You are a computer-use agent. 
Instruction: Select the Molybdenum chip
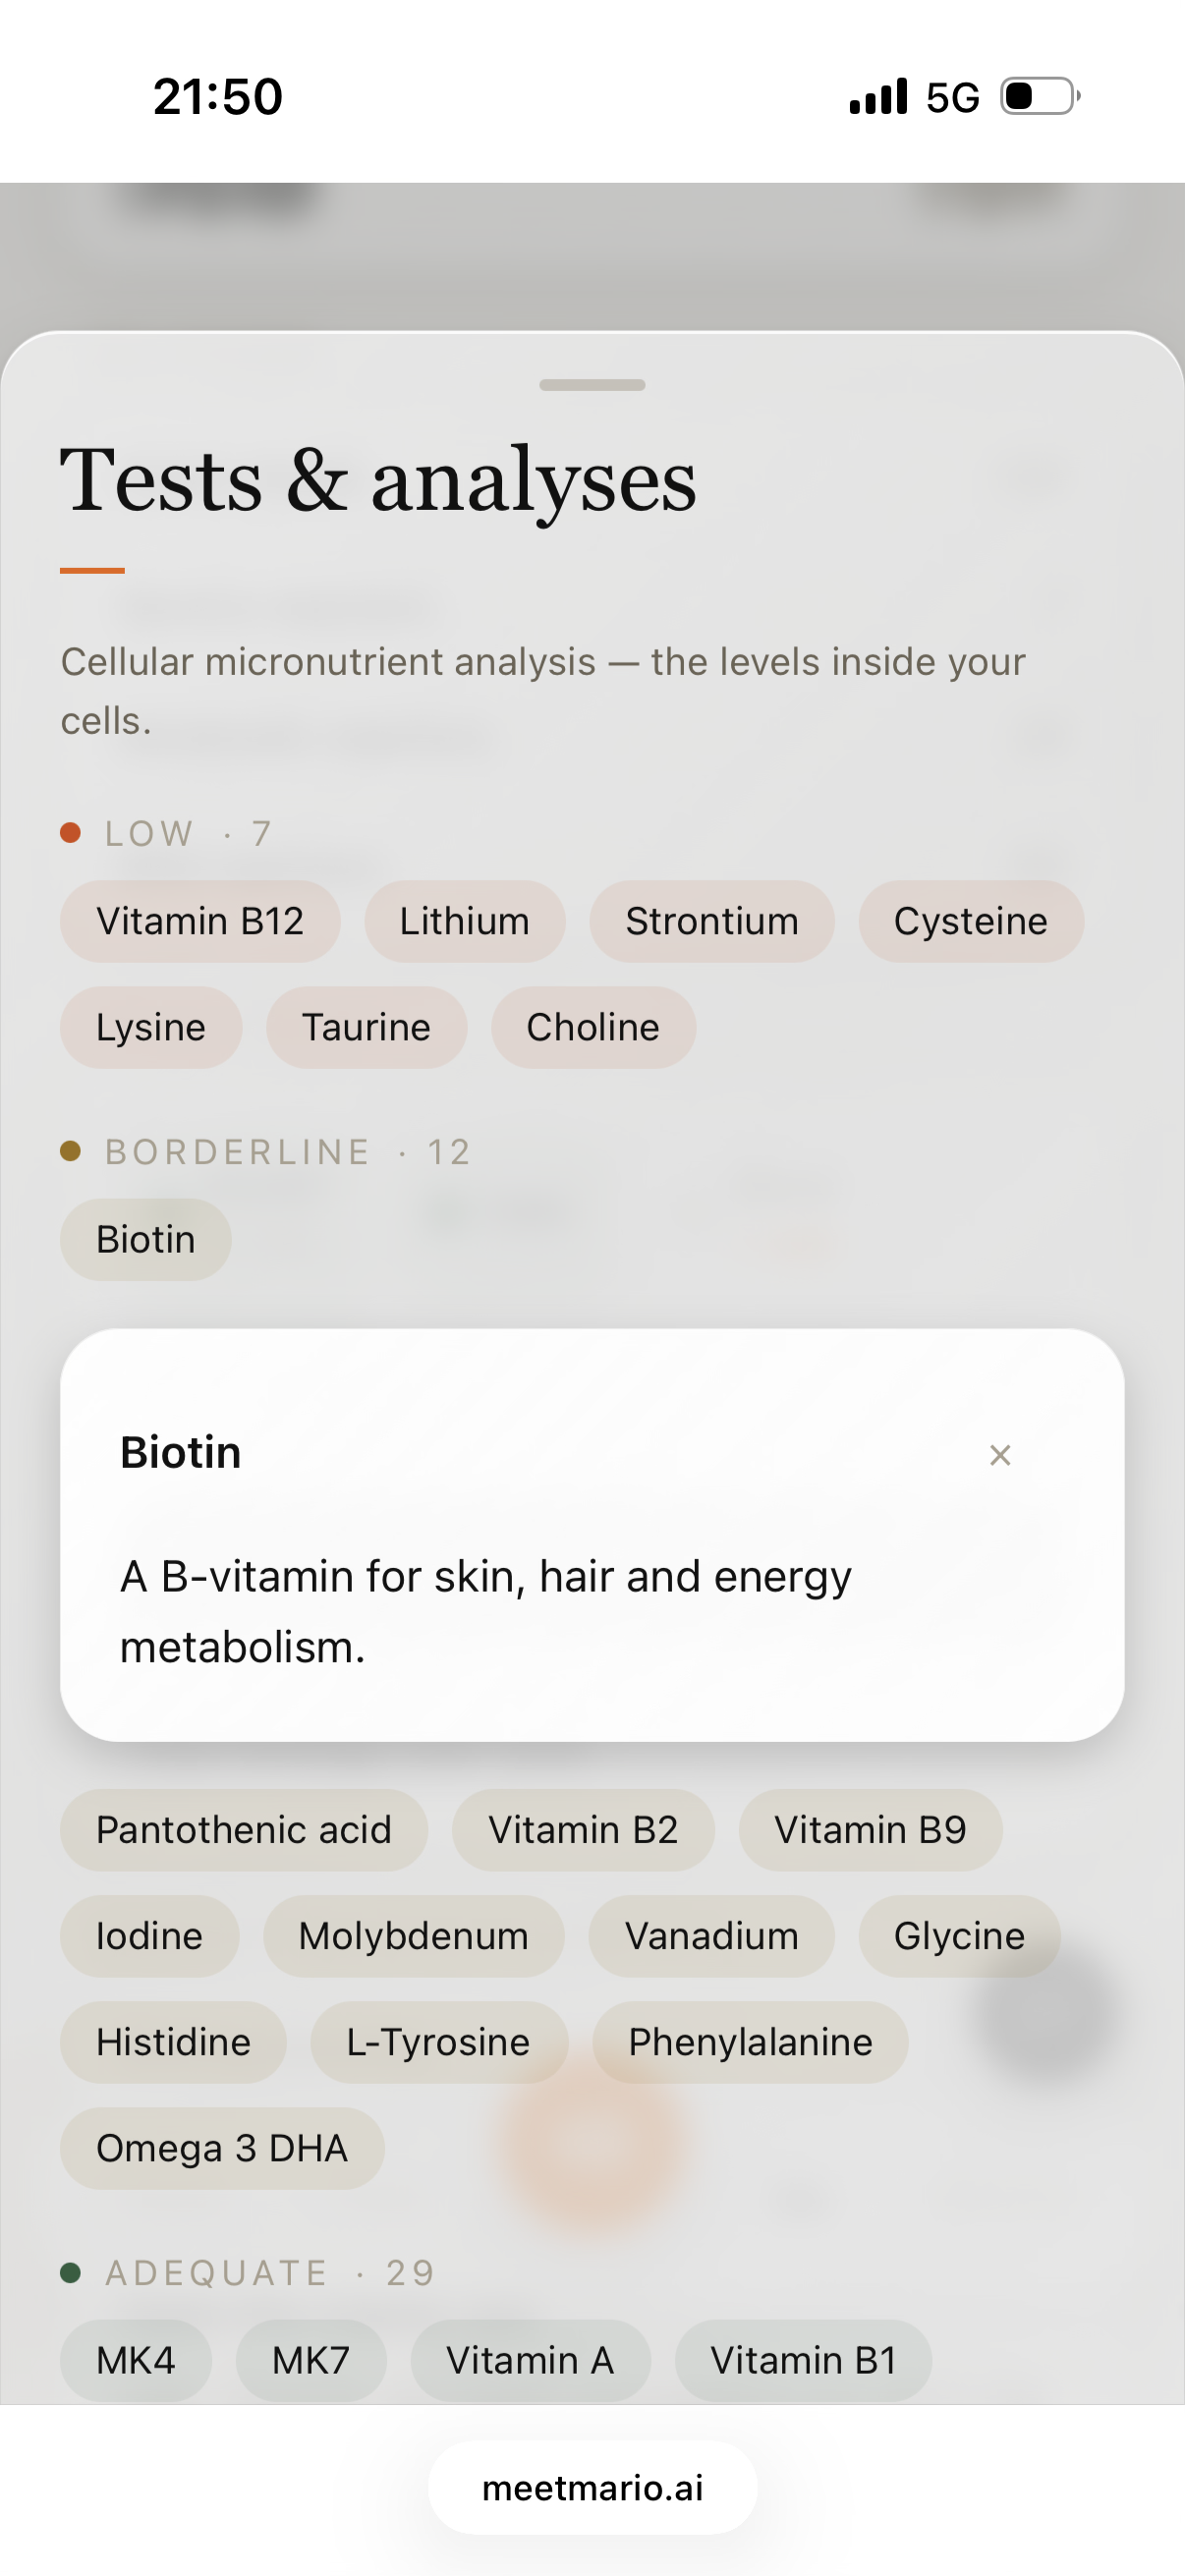413,1936
